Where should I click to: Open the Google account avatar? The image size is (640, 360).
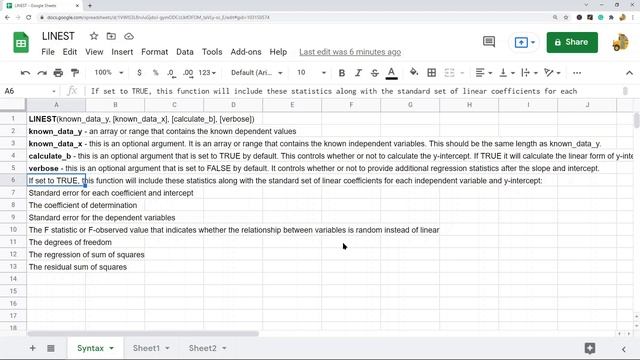(620, 42)
